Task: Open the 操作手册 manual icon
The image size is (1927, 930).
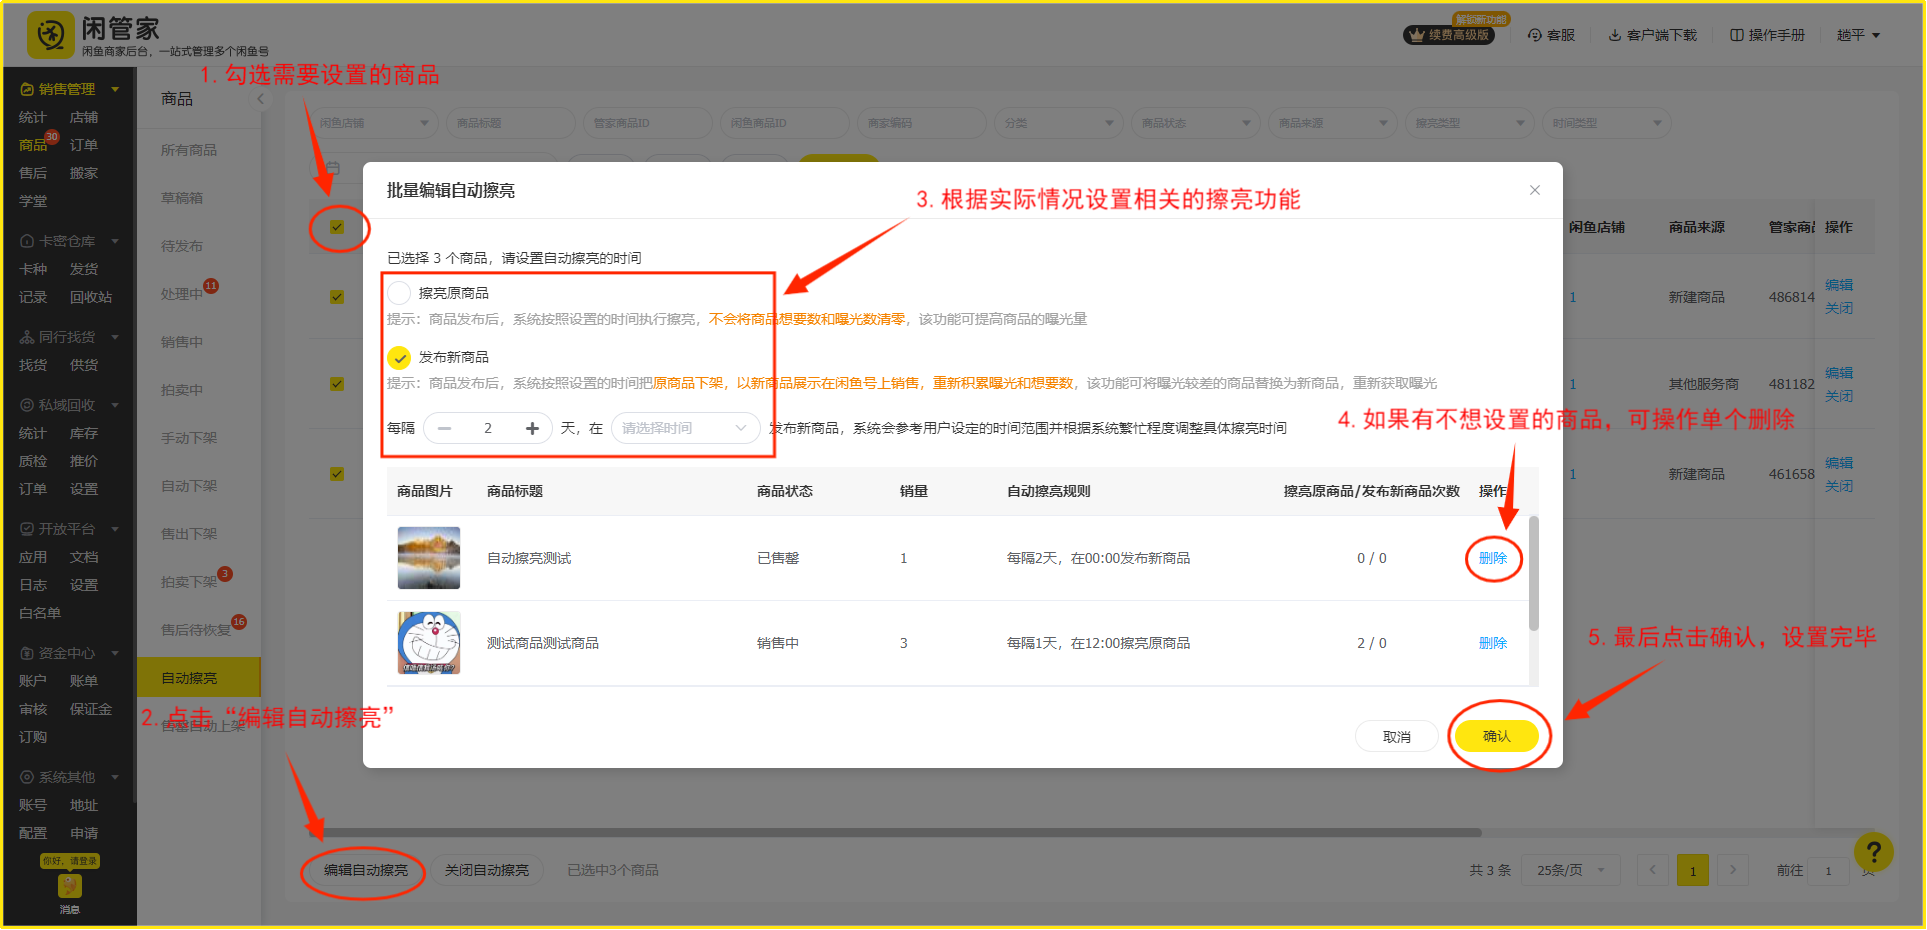Action: click(1737, 35)
